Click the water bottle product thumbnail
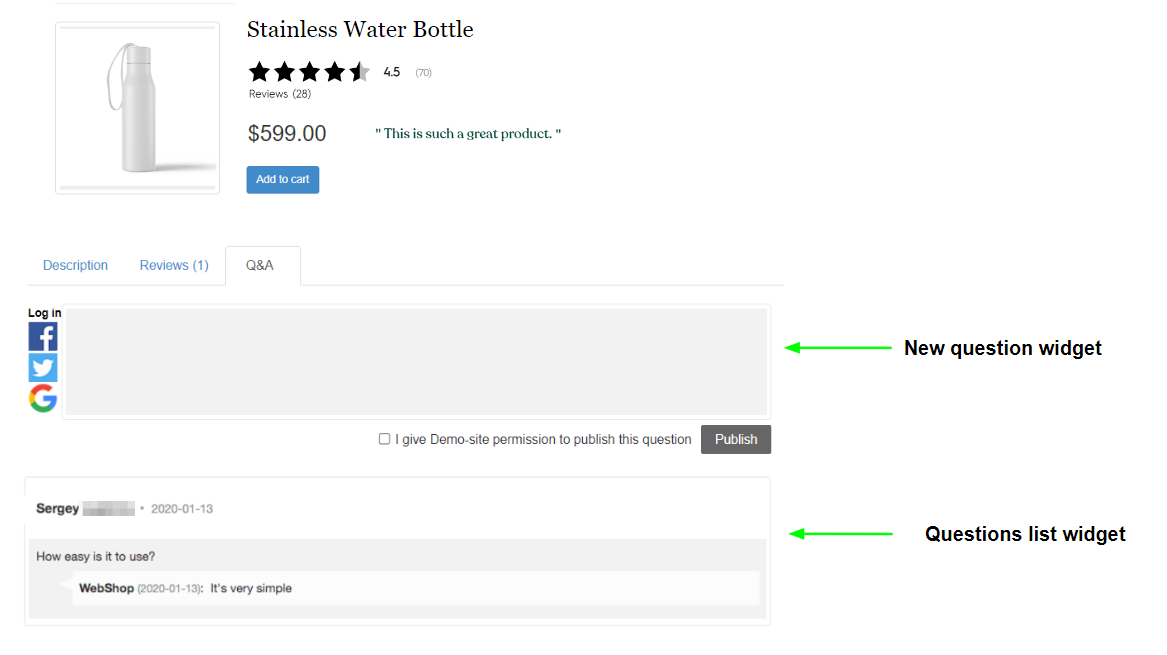Viewport: 1167px width, 655px height. 137,108
